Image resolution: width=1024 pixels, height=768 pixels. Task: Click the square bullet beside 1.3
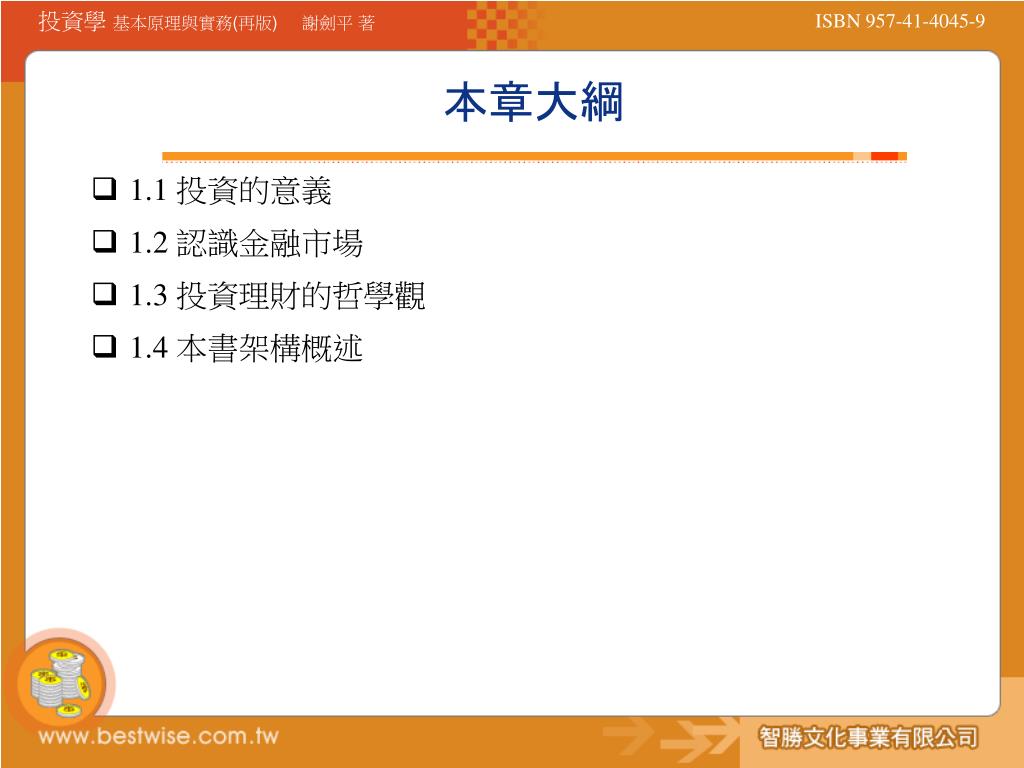click(x=104, y=293)
